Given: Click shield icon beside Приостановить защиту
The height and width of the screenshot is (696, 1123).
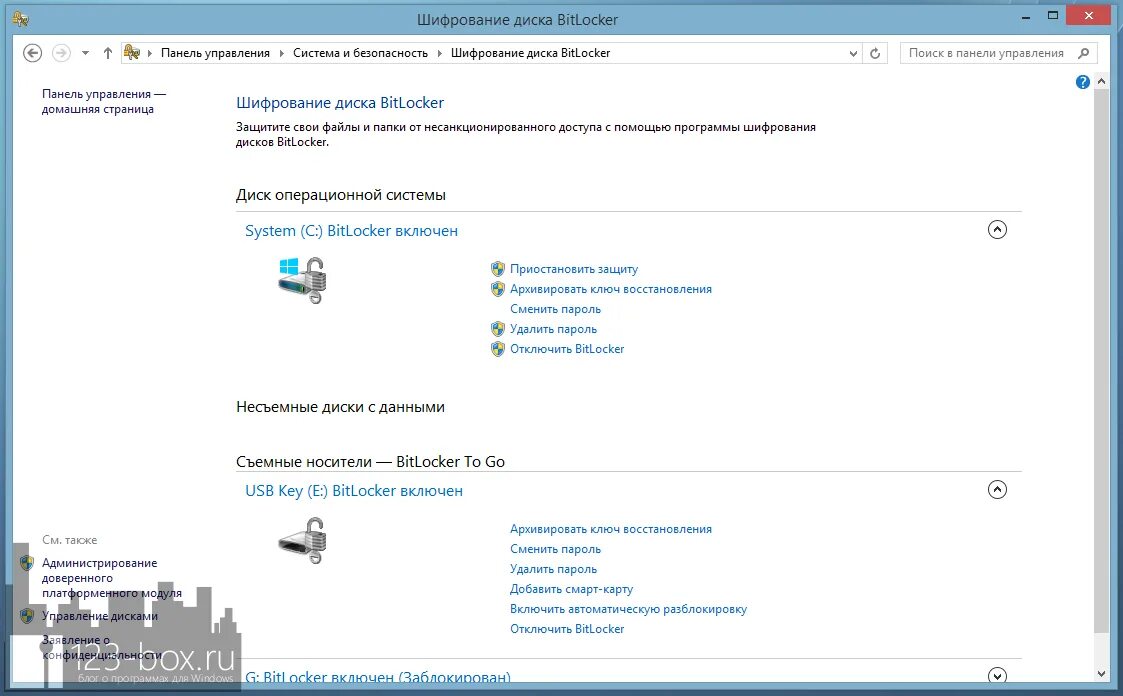Looking at the screenshot, I should point(498,269).
